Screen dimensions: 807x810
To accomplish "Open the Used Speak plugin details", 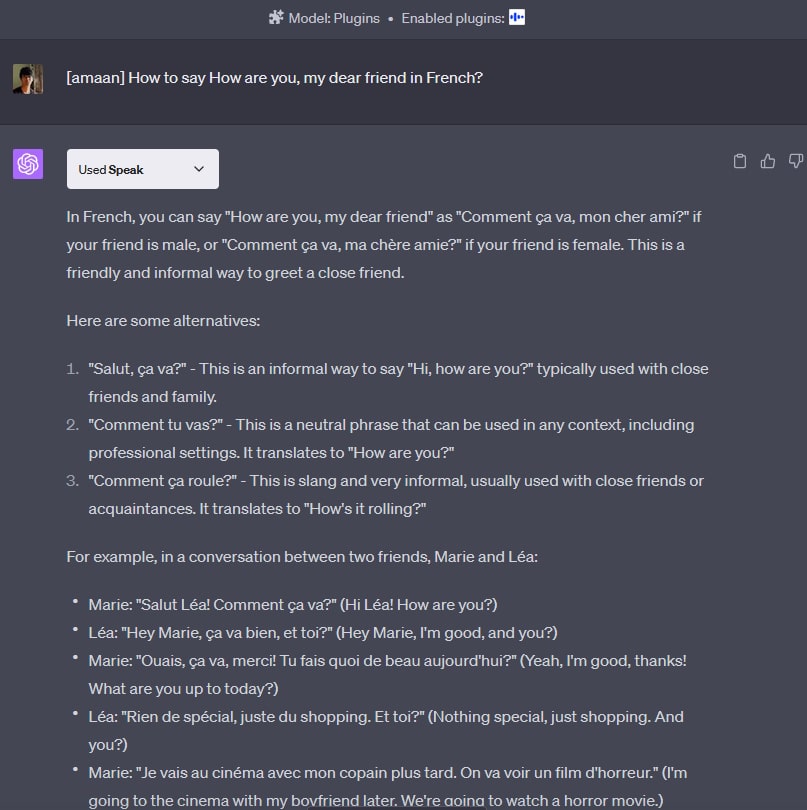I will 142,169.
